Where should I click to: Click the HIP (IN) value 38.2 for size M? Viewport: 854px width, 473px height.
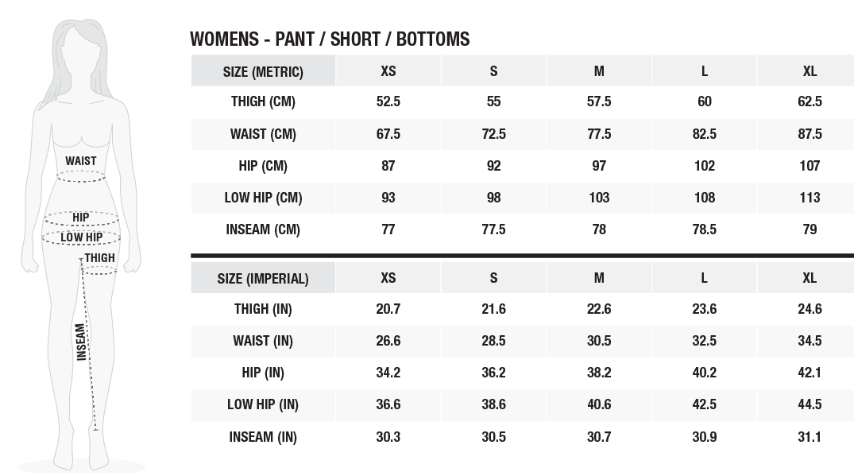tap(599, 373)
